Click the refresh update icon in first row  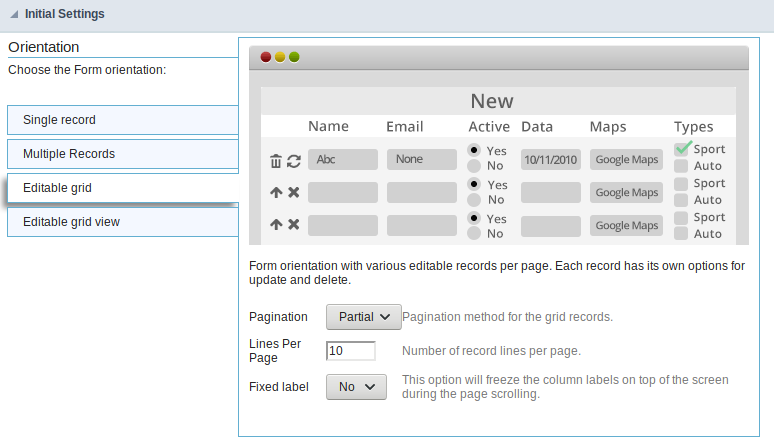click(x=293, y=160)
